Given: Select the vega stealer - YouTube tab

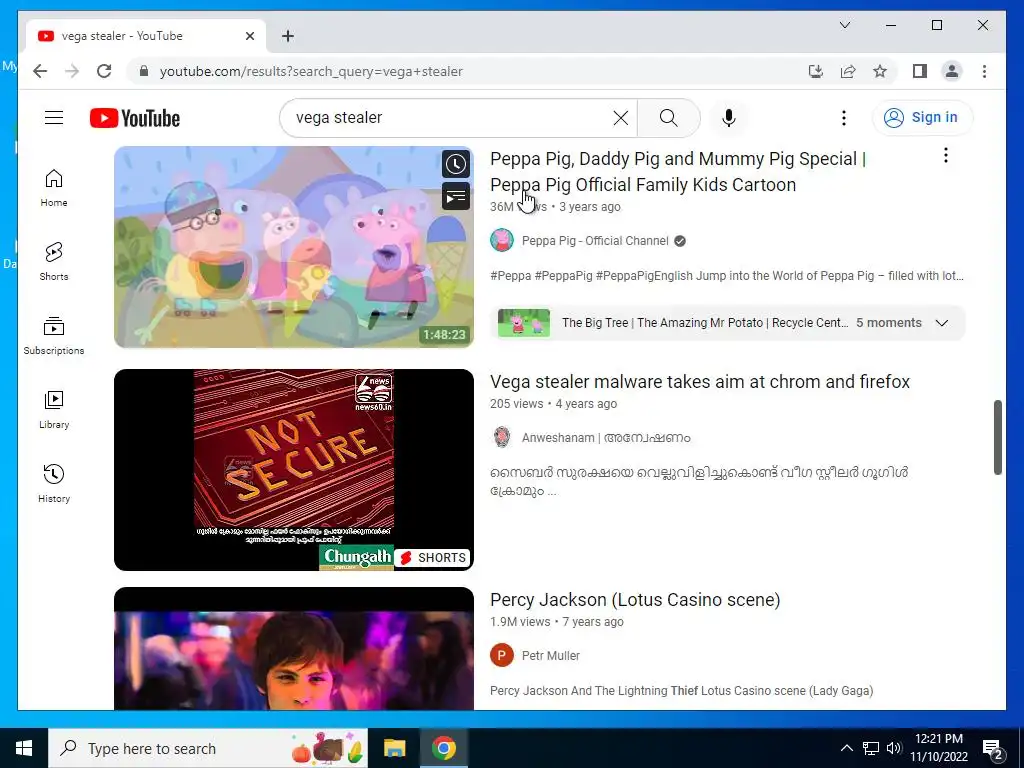Looking at the screenshot, I should pyautogui.click(x=146, y=36).
